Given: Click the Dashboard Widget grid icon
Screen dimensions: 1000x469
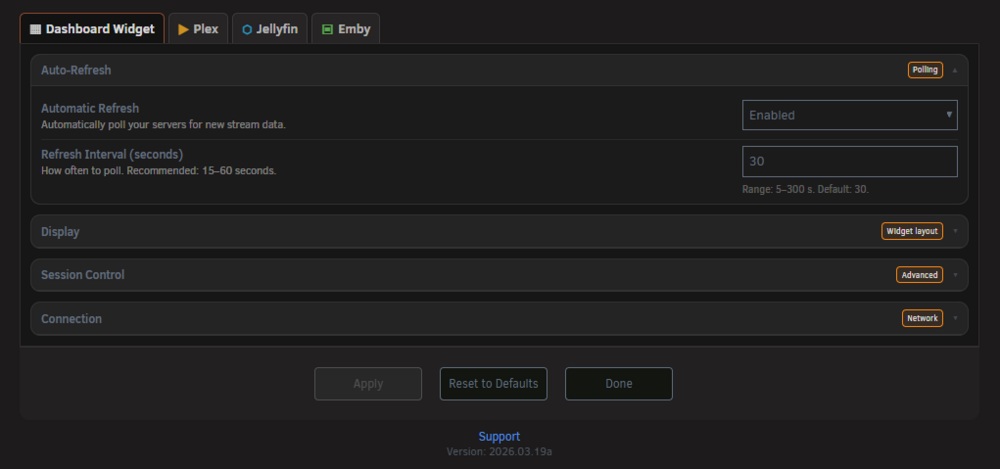Looking at the screenshot, I should click(x=35, y=29).
